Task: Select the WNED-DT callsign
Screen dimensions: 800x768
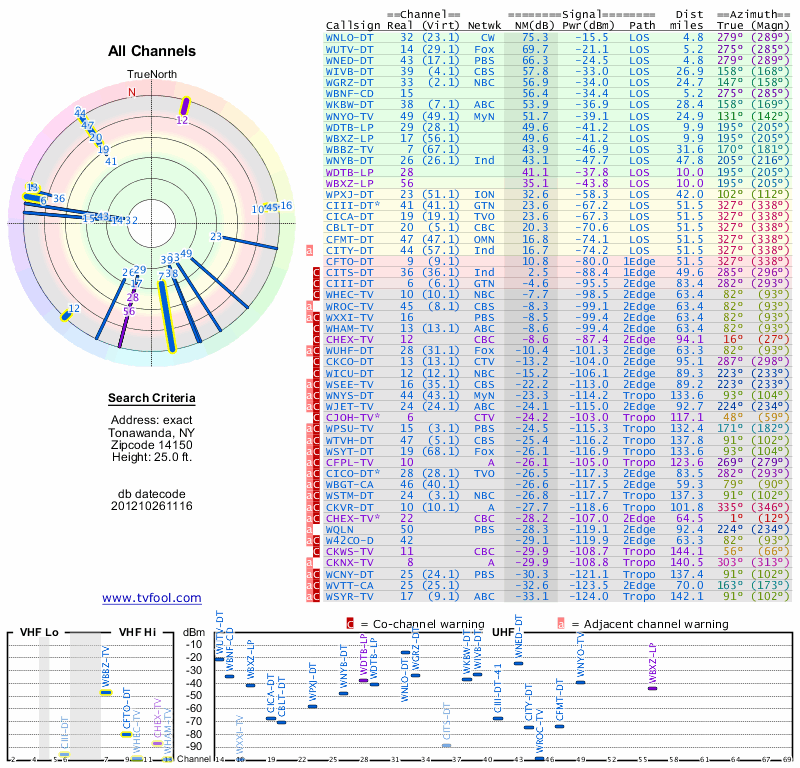Action: click(x=349, y=60)
